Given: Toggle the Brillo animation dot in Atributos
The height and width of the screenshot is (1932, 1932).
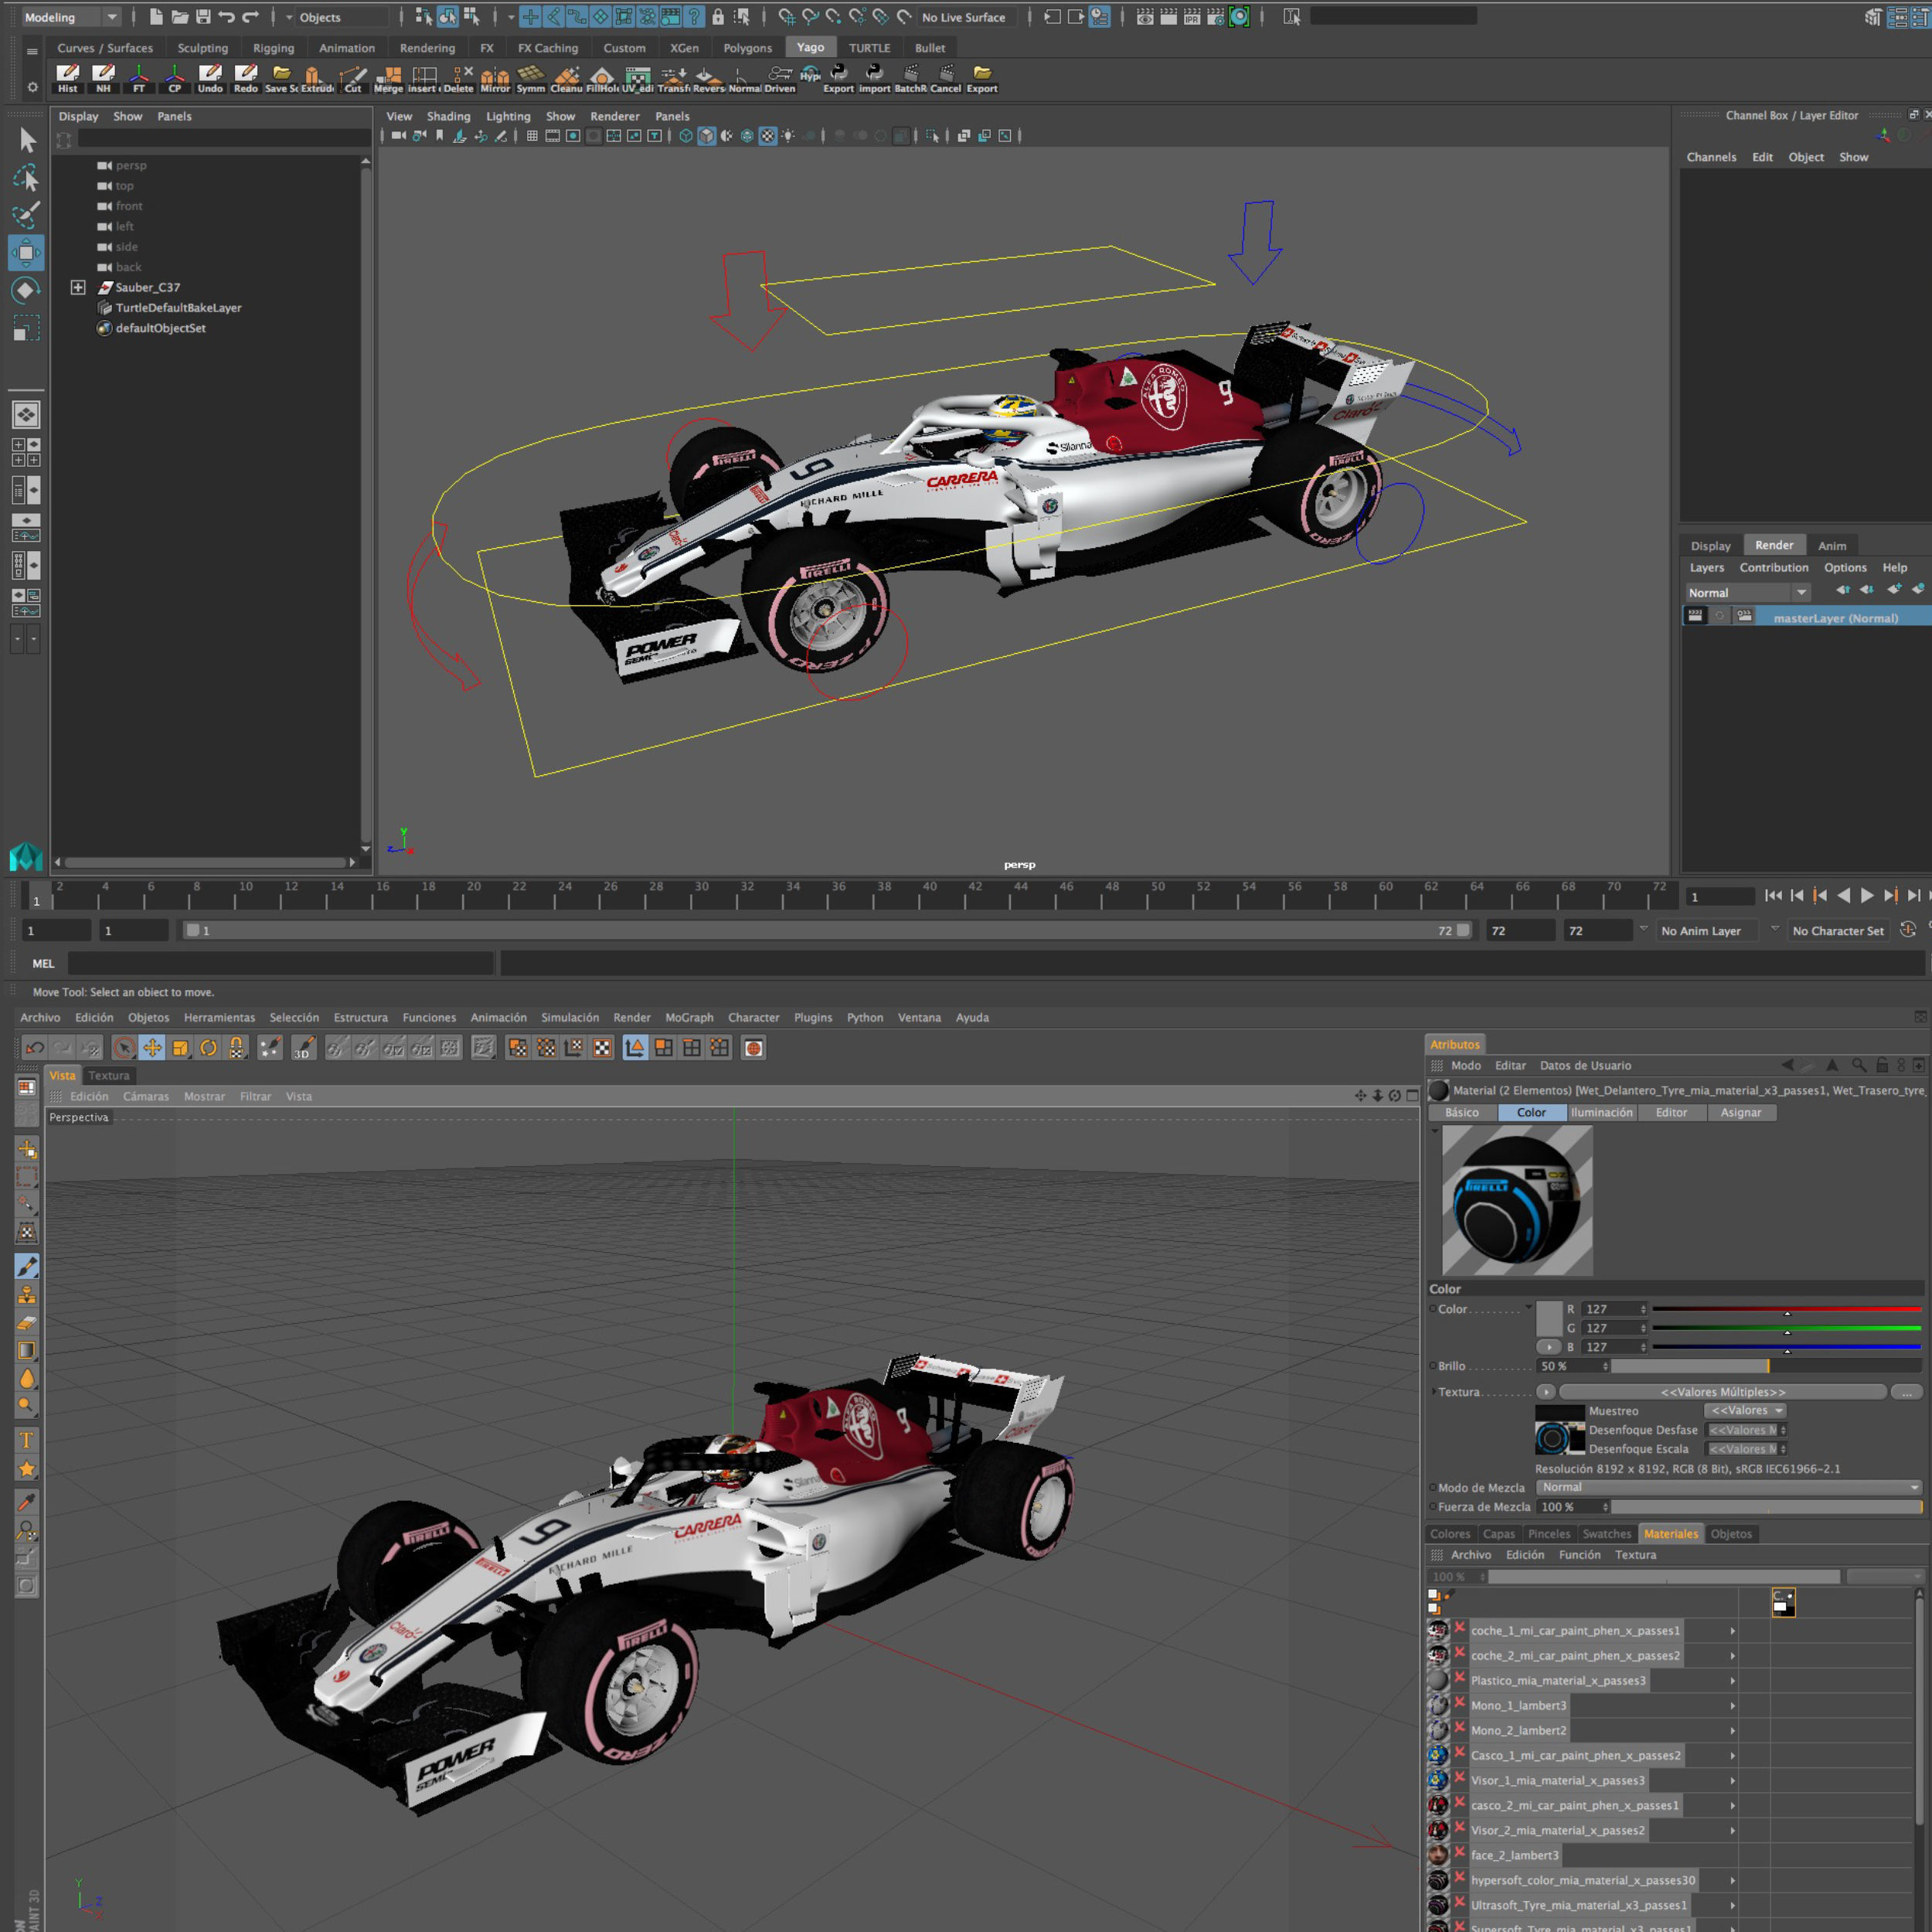Looking at the screenshot, I should (1432, 1366).
